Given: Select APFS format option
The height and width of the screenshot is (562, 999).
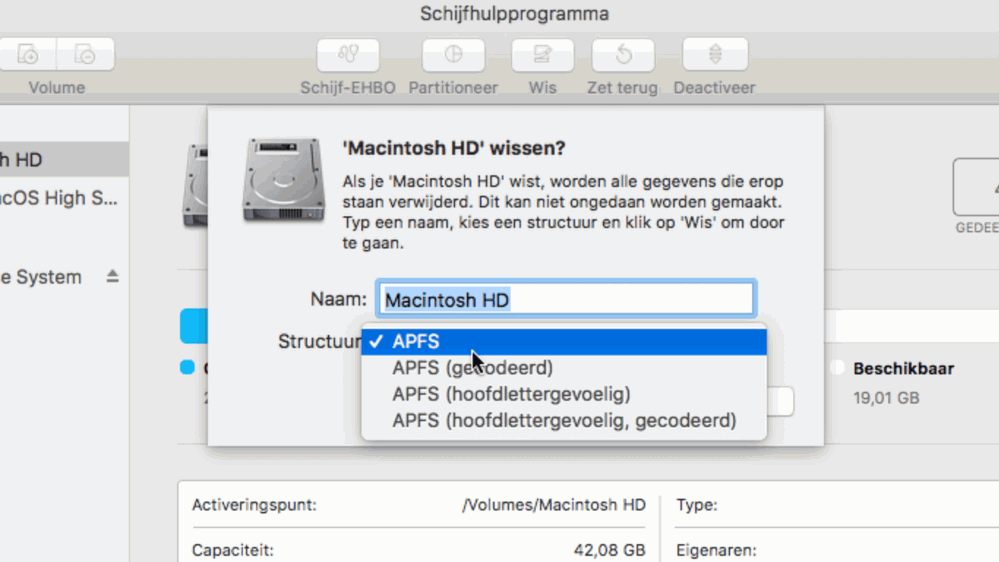Looking at the screenshot, I should pyautogui.click(x=564, y=342).
